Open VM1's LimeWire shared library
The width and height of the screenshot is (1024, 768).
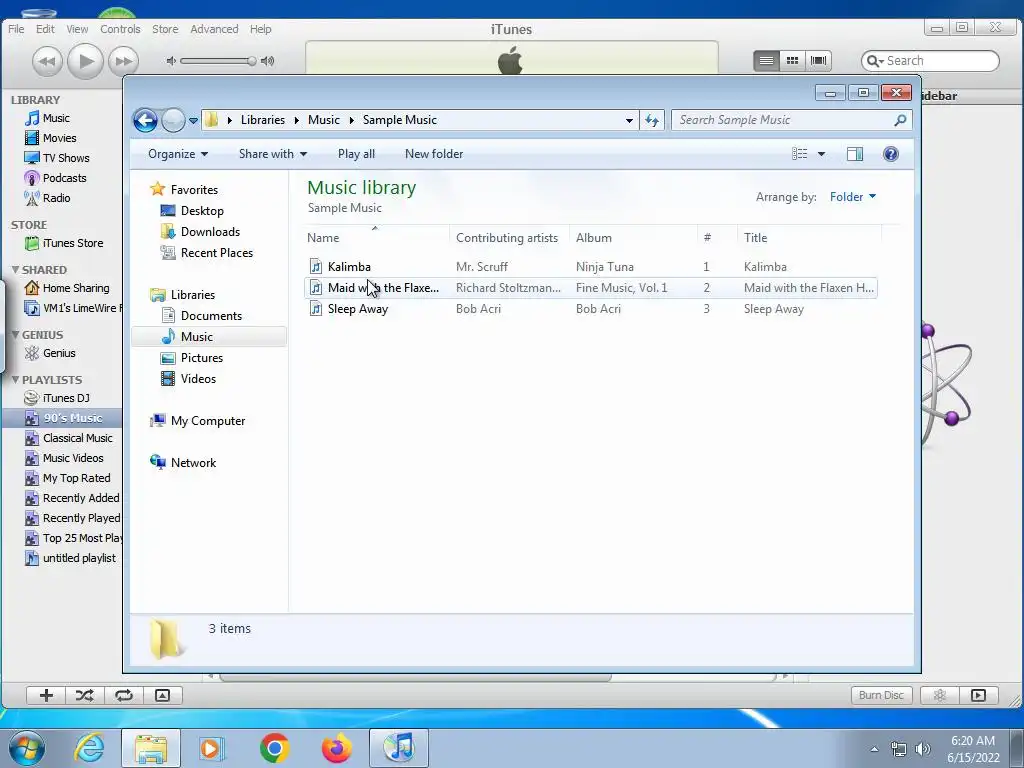pyautogui.click(x=80, y=308)
